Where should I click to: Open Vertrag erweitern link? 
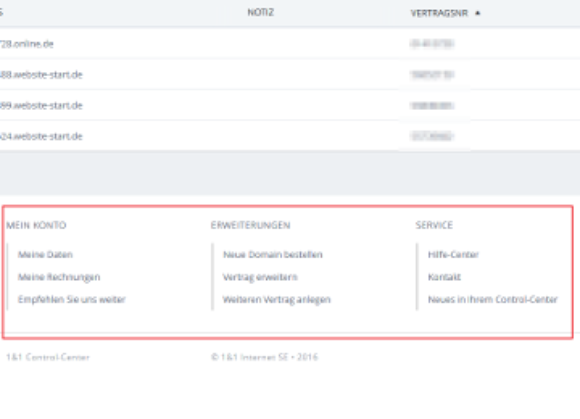tap(260, 277)
